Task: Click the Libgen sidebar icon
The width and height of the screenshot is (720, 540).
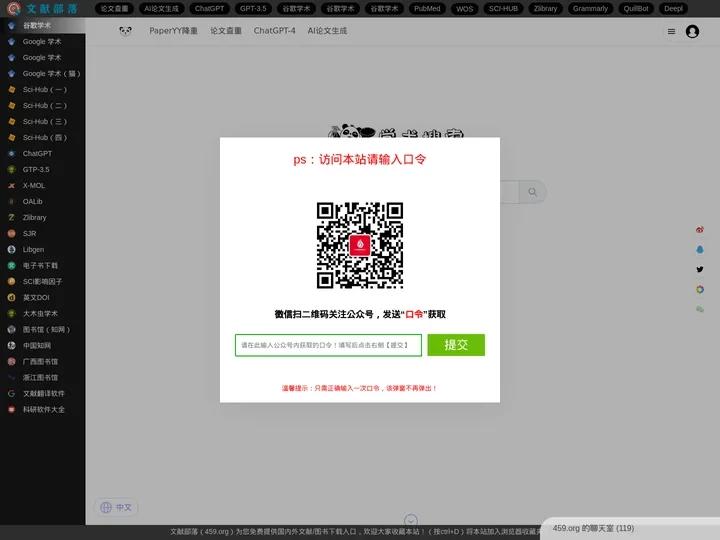Action: 11,249
